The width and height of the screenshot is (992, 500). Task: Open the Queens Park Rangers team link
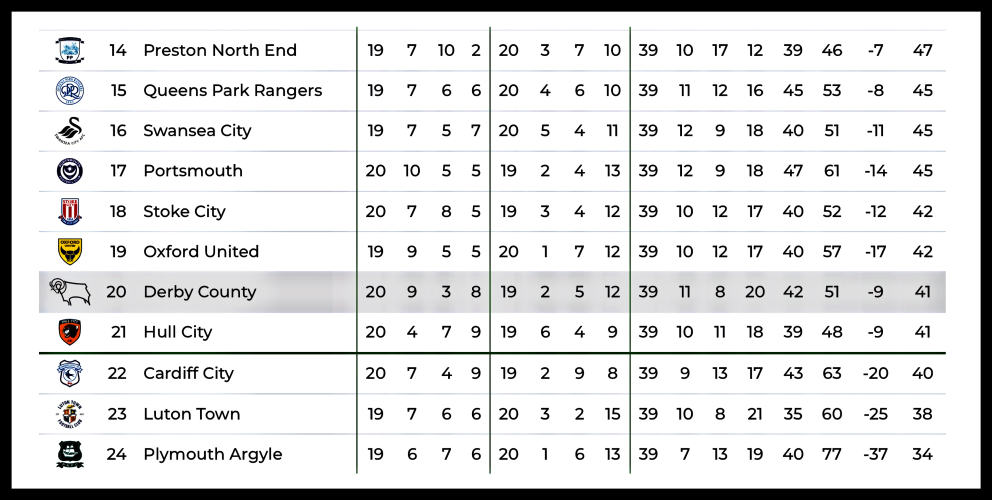[x=232, y=90]
